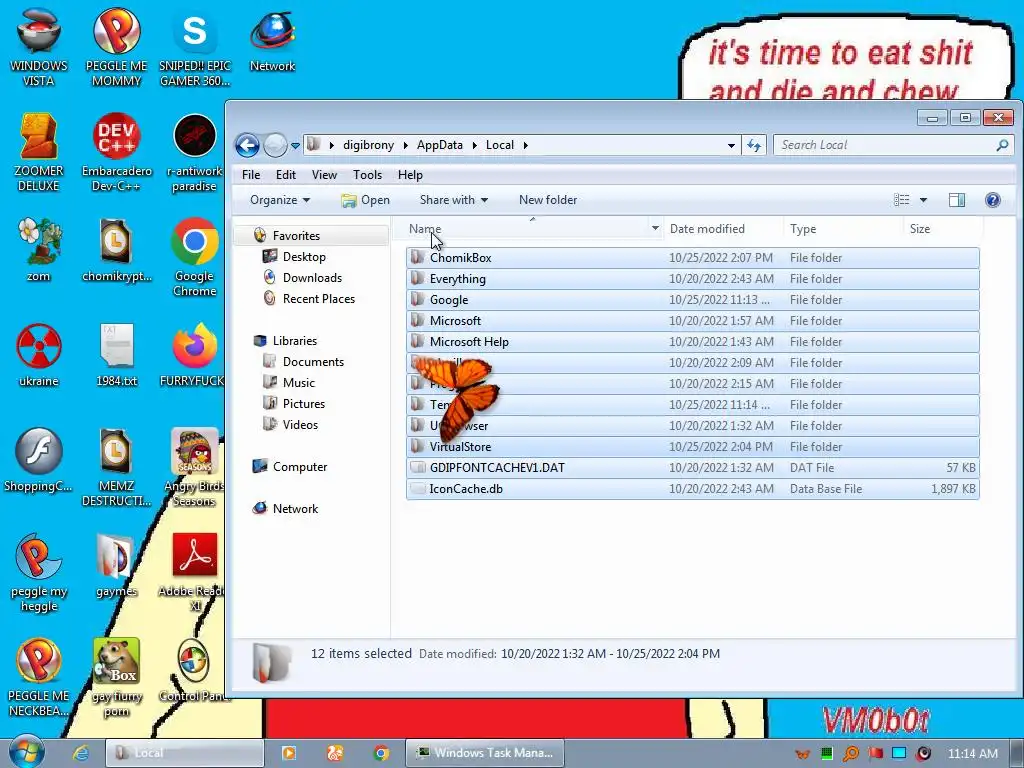Click the AppData breadcrumb in address bar

coord(440,145)
